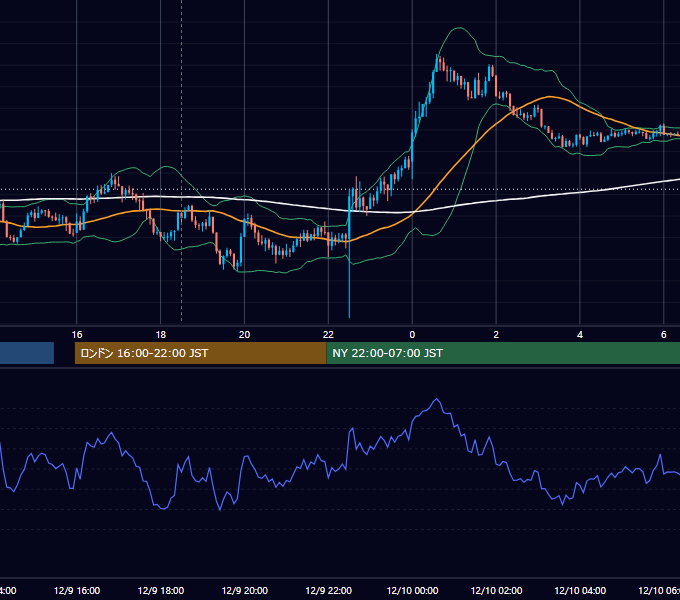Screen dimensions: 680x600
Task: Click the 0 hour axis label
Action: pos(412,335)
